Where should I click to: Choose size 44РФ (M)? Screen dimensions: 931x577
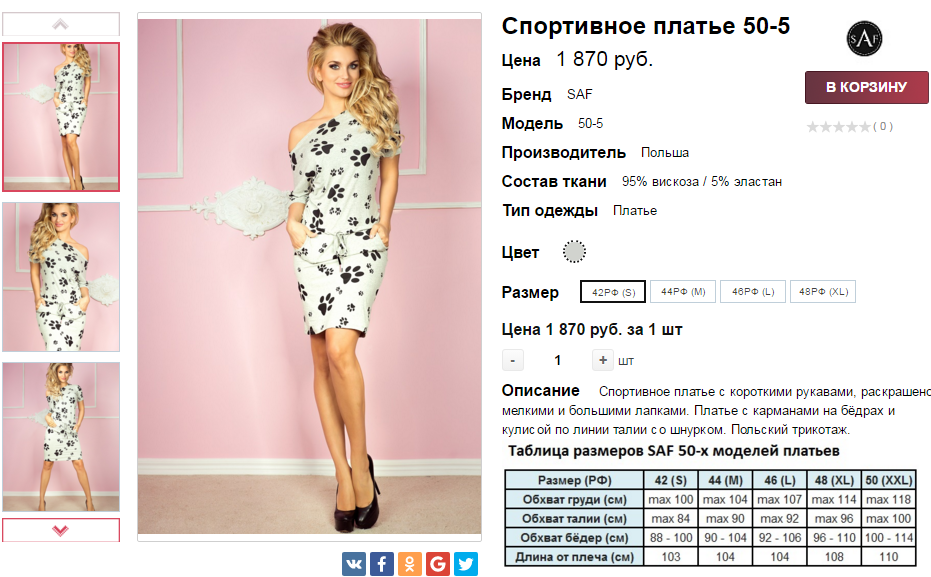683,291
